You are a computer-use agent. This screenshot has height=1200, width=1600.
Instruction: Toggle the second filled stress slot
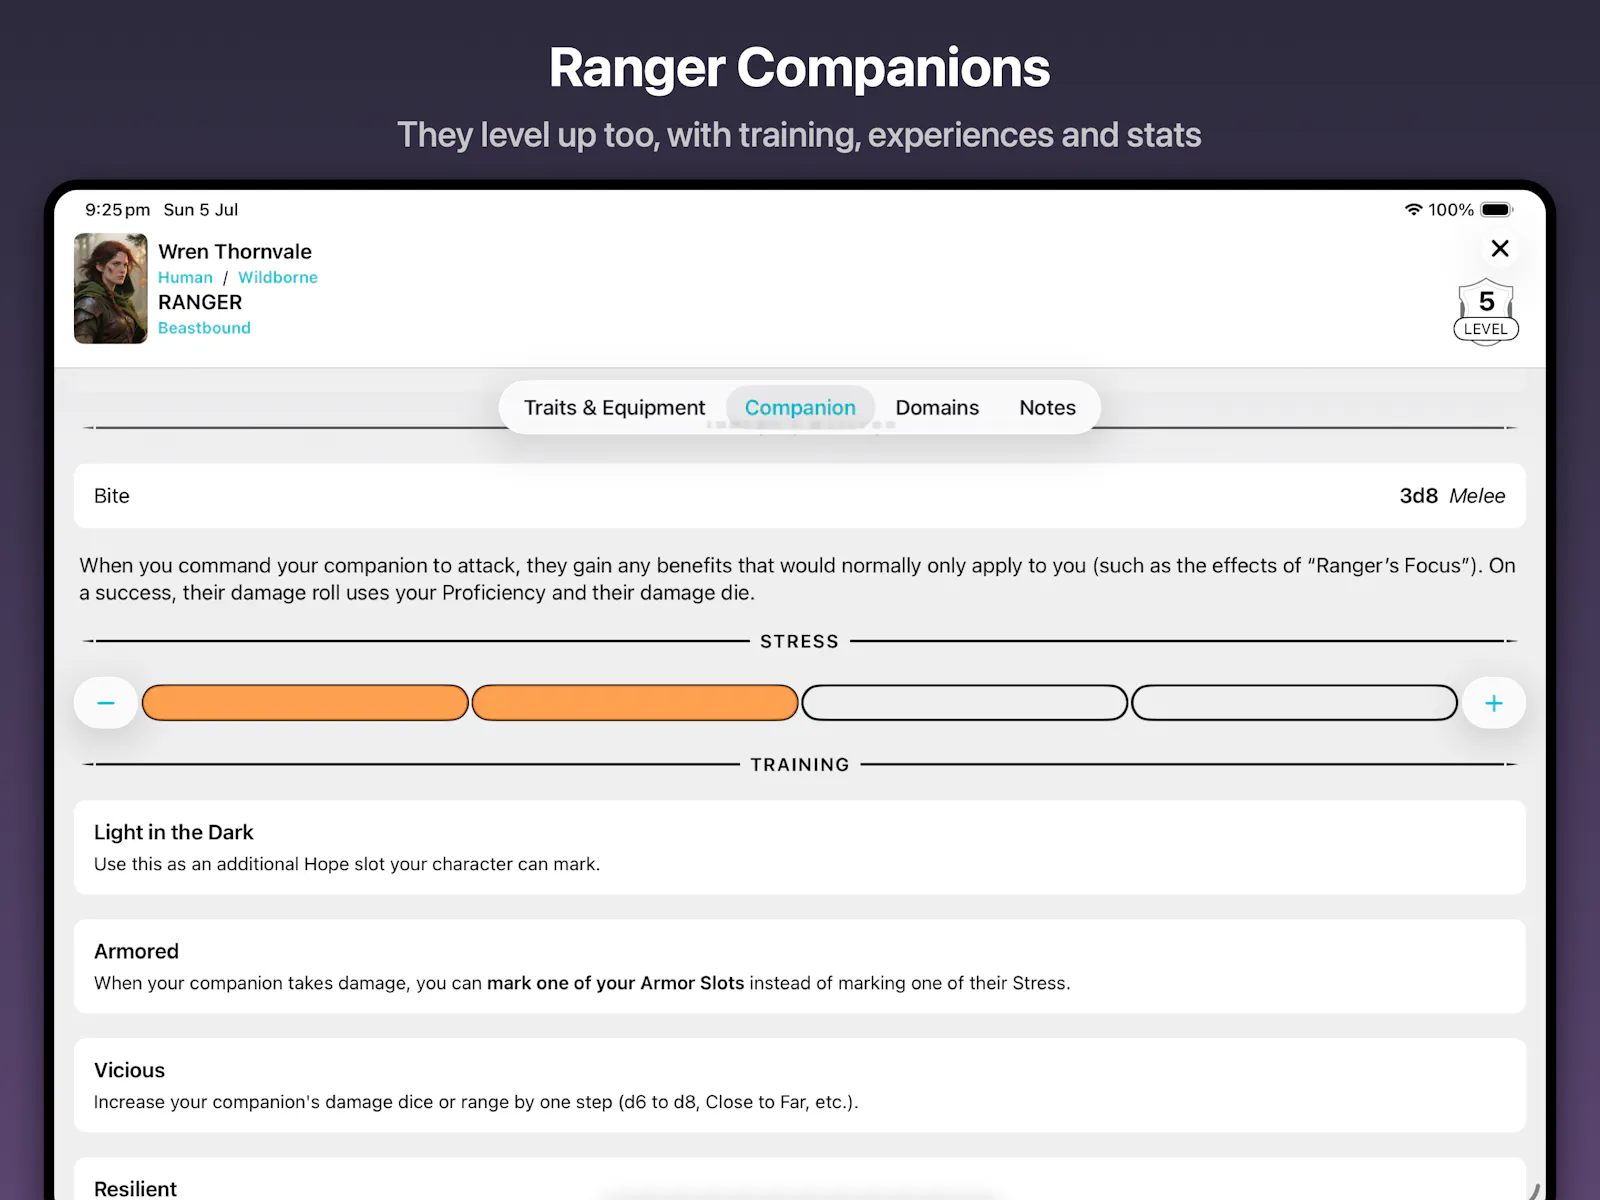(x=635, y=703)
